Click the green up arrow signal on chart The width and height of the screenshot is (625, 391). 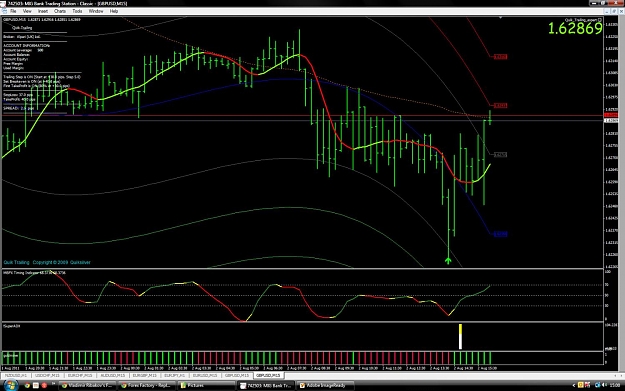pos(448,261)
